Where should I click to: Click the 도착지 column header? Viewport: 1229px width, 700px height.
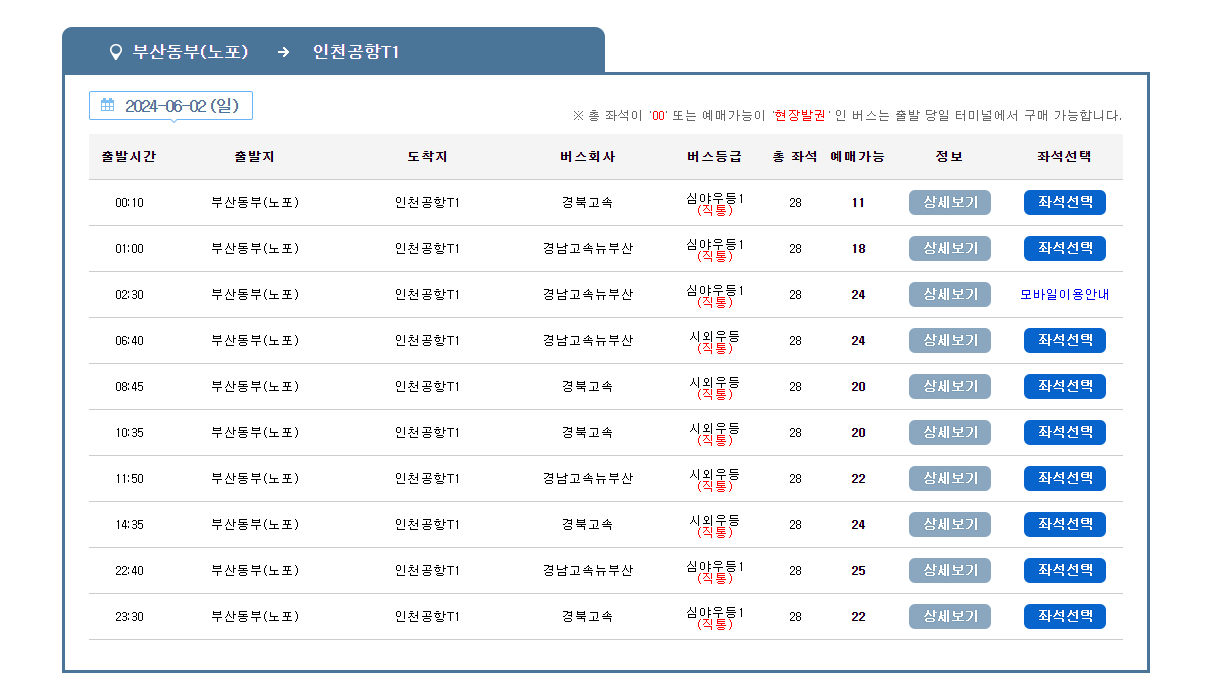(x=427, y=157)
